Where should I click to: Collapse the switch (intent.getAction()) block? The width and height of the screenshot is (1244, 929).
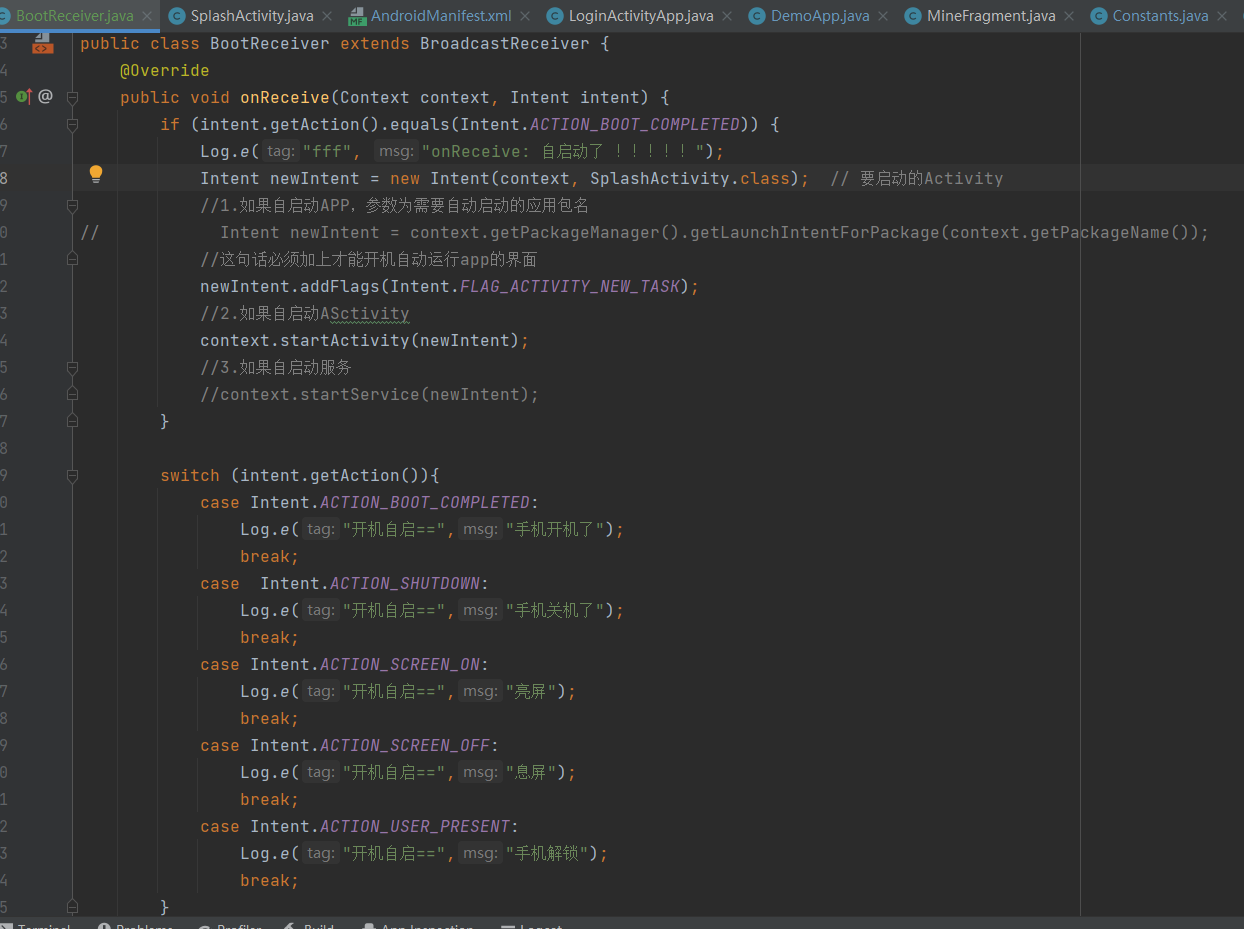click(72, 476)
